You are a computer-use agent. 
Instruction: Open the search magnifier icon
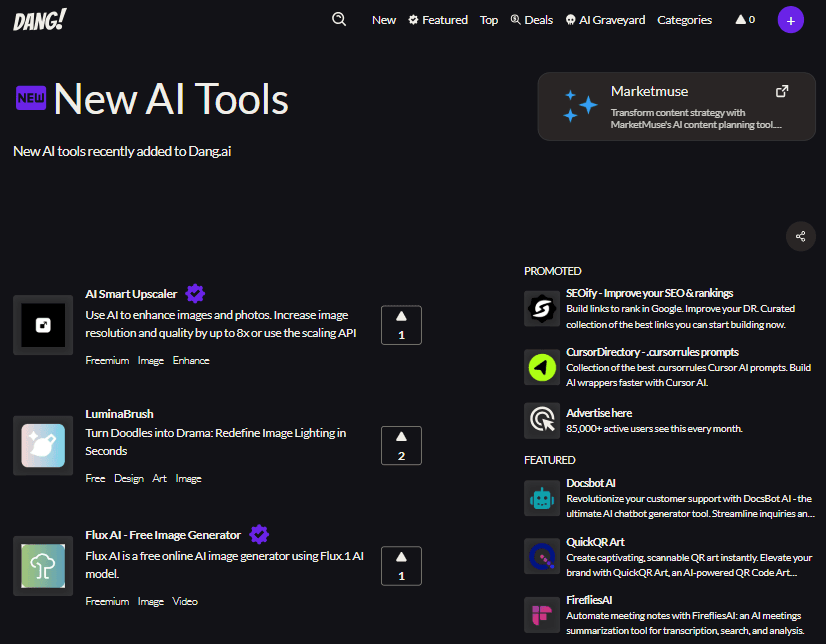coord(339,19)
